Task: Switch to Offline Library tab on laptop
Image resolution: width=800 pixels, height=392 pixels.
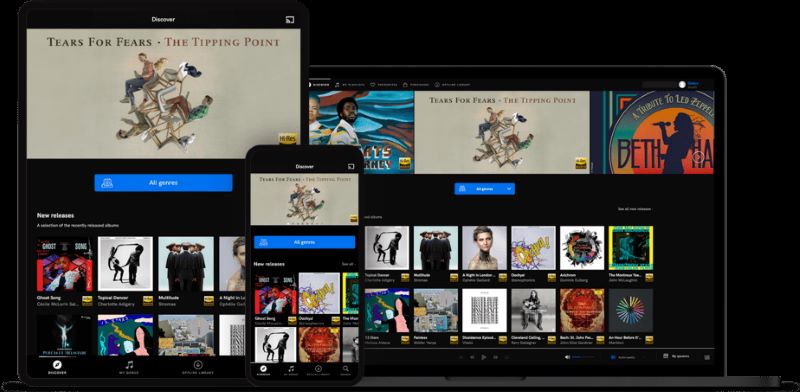Action: 453,85
